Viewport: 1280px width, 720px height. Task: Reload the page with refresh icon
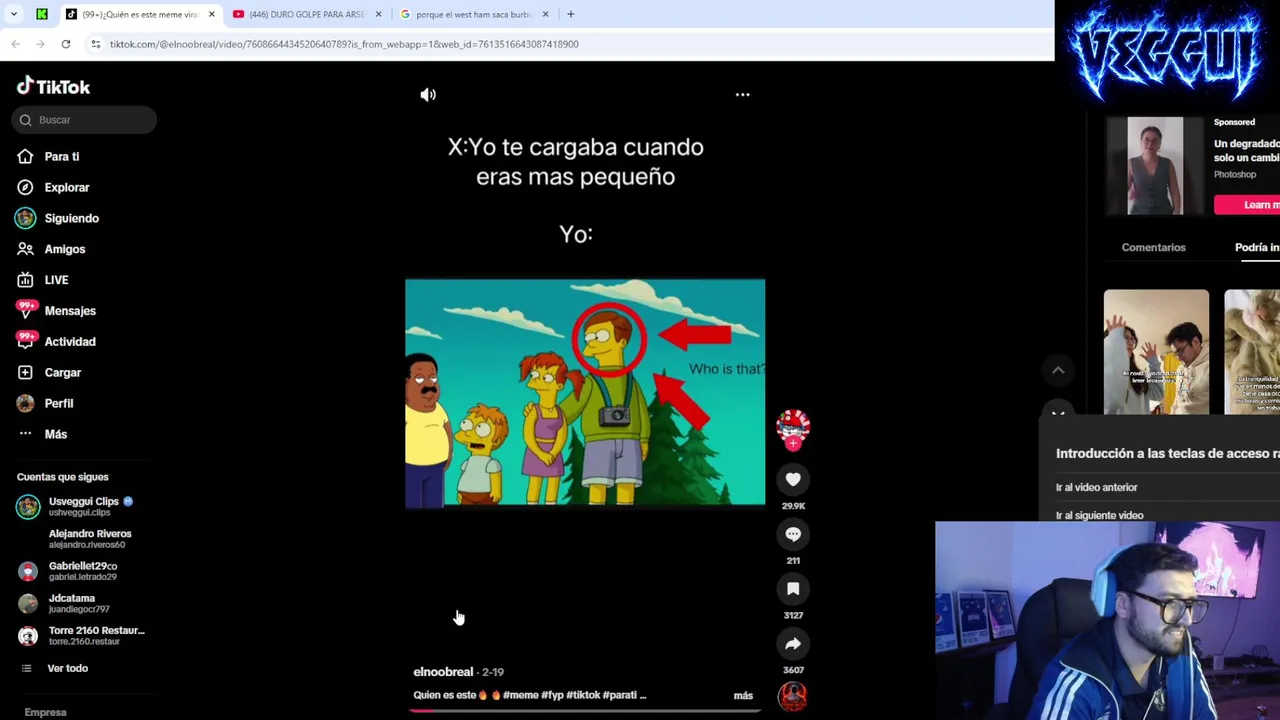[x=66, y=44]
